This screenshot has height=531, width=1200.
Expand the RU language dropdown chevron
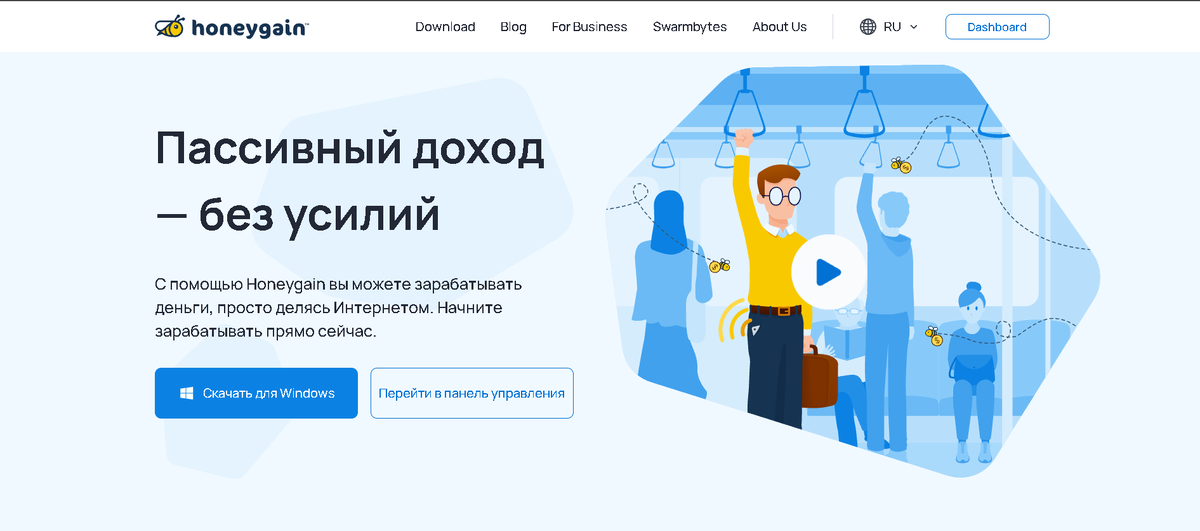[914, 27]
